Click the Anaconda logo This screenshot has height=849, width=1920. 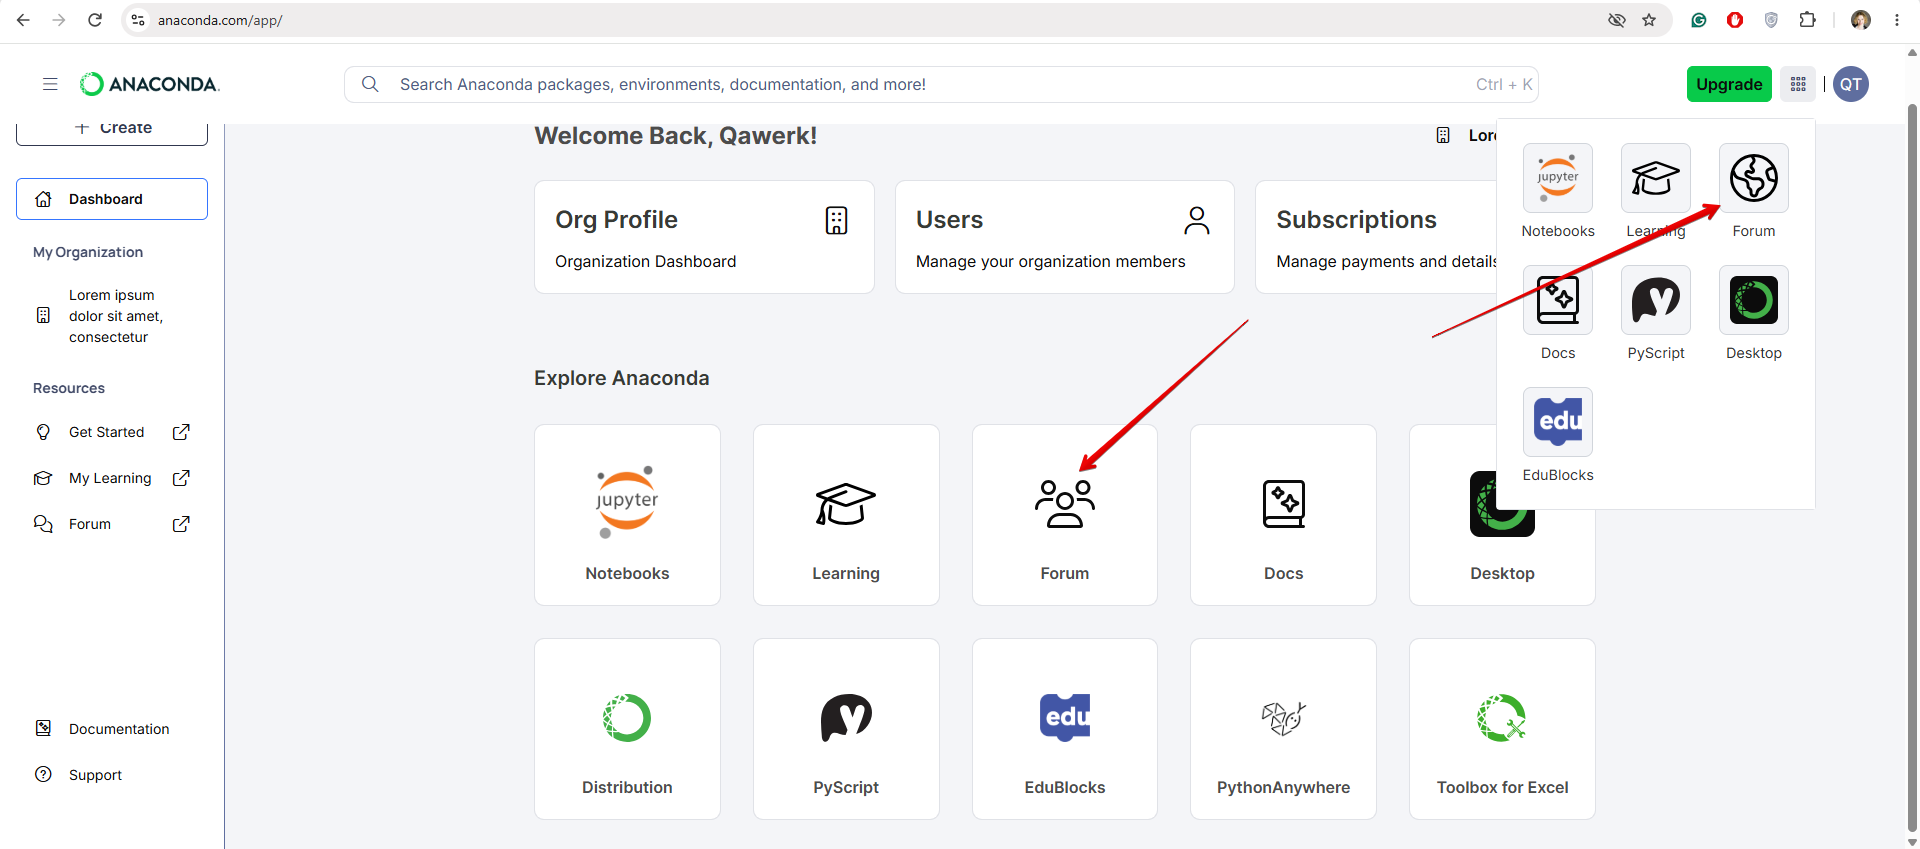(x=149, y=84)
